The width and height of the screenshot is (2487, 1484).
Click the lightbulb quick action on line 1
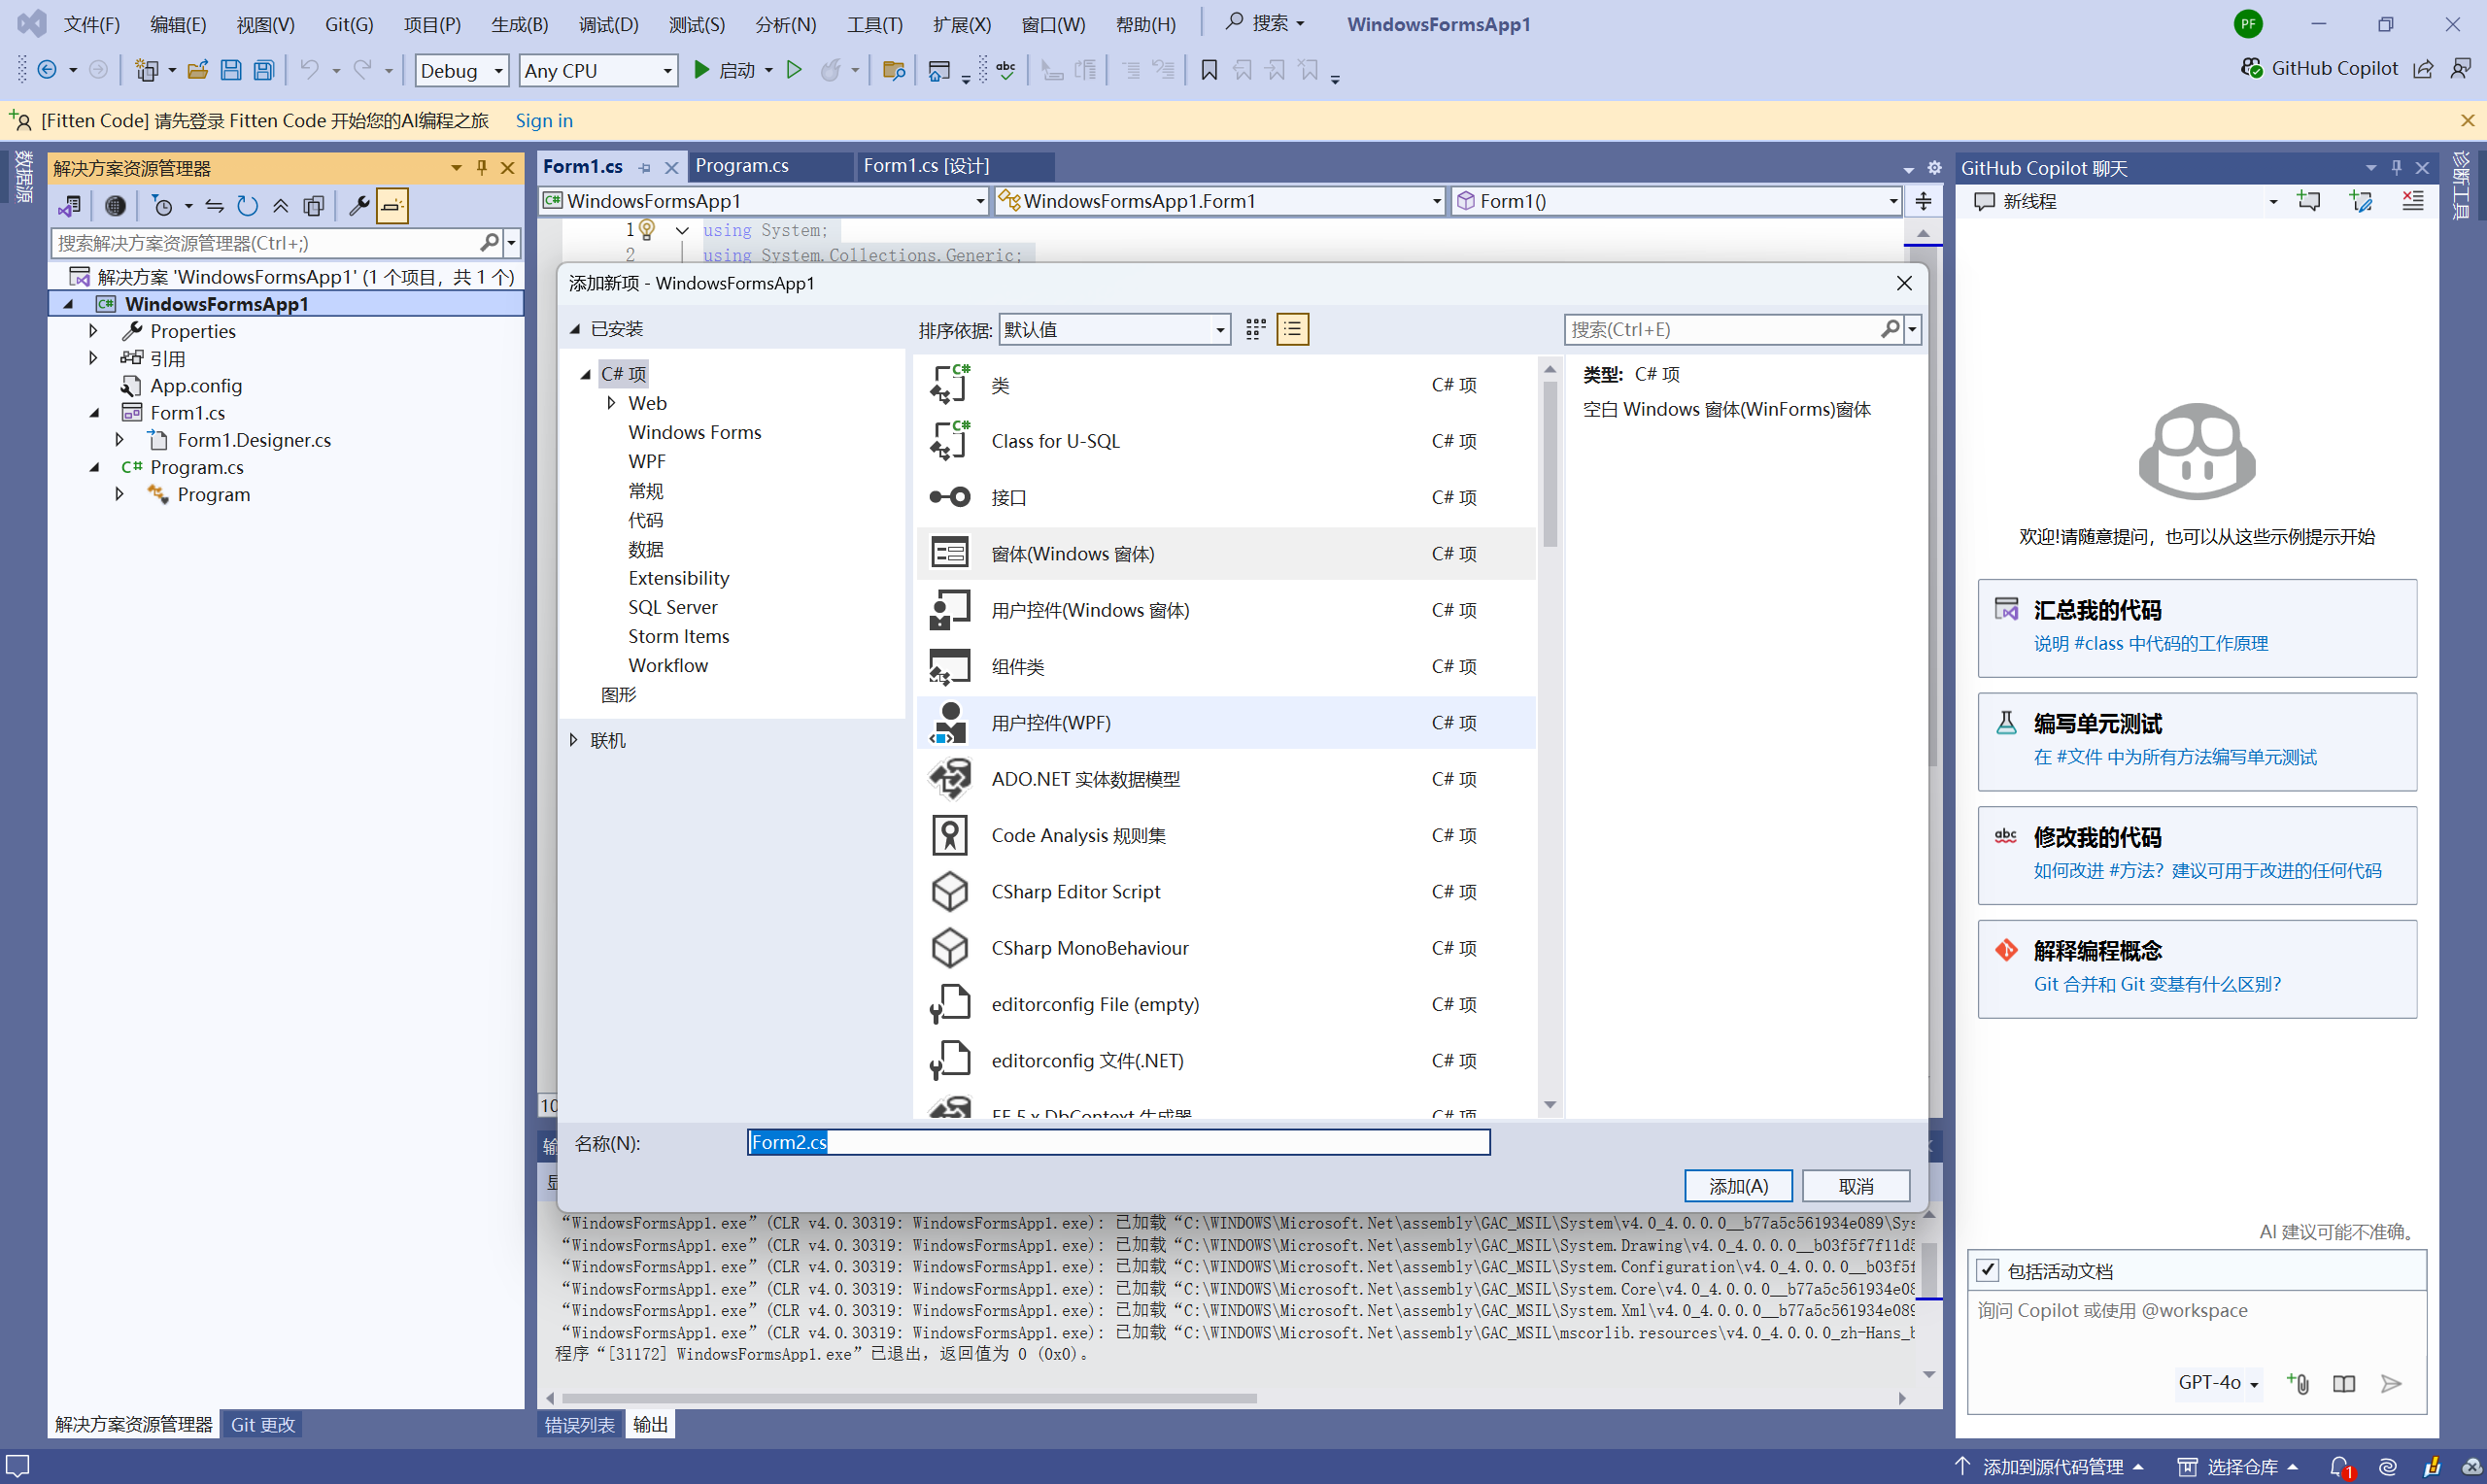(x=647, y=230)
